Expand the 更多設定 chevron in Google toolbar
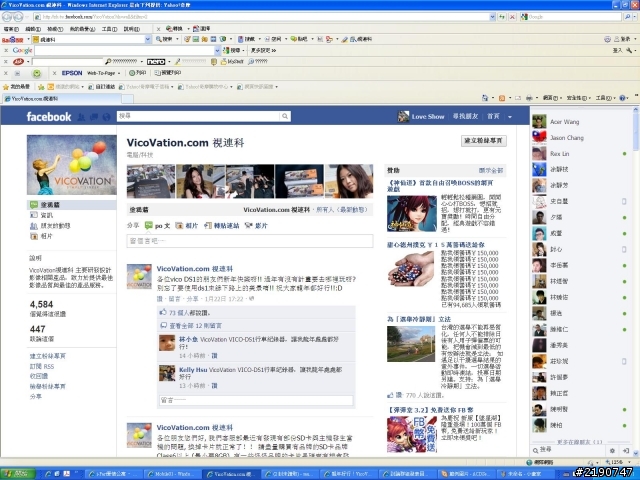This screenshot has height=480, width=640. 273,51
